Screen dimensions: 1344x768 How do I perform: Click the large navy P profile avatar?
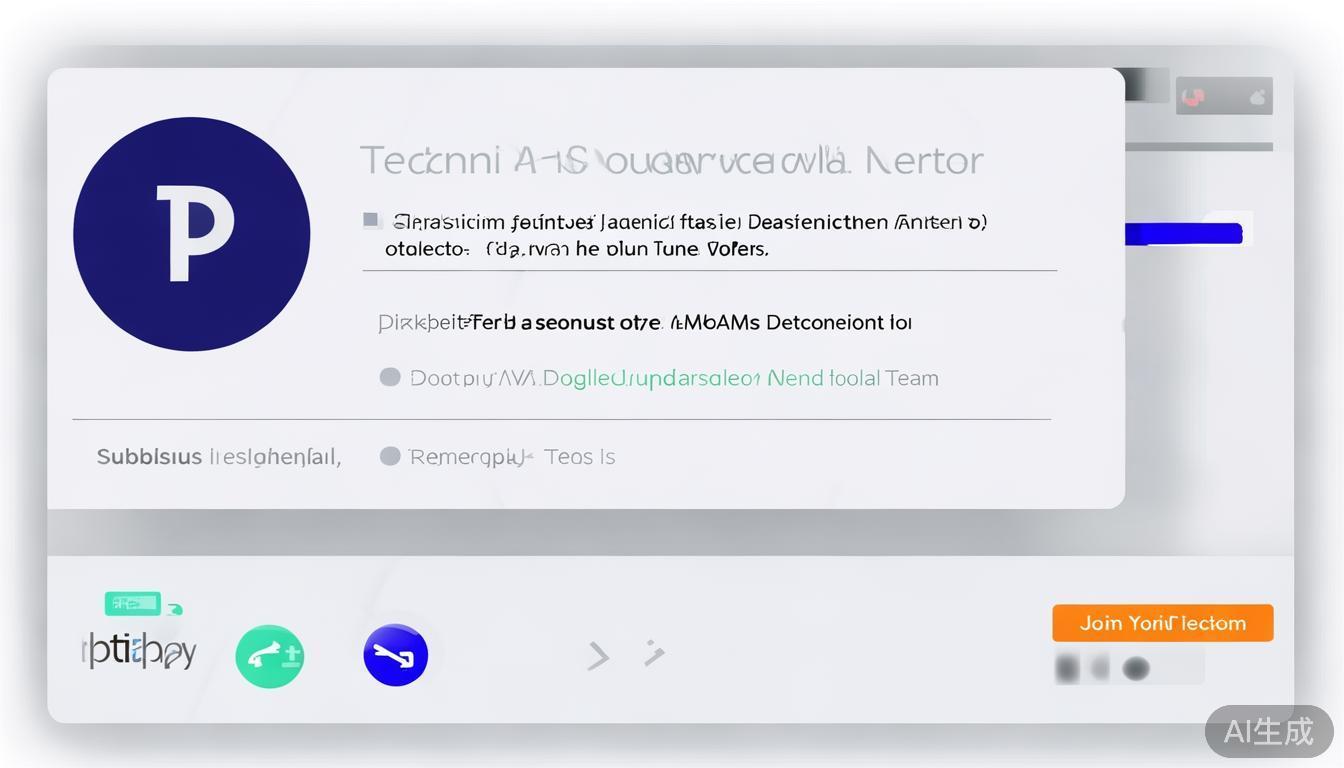coord(191,234)
